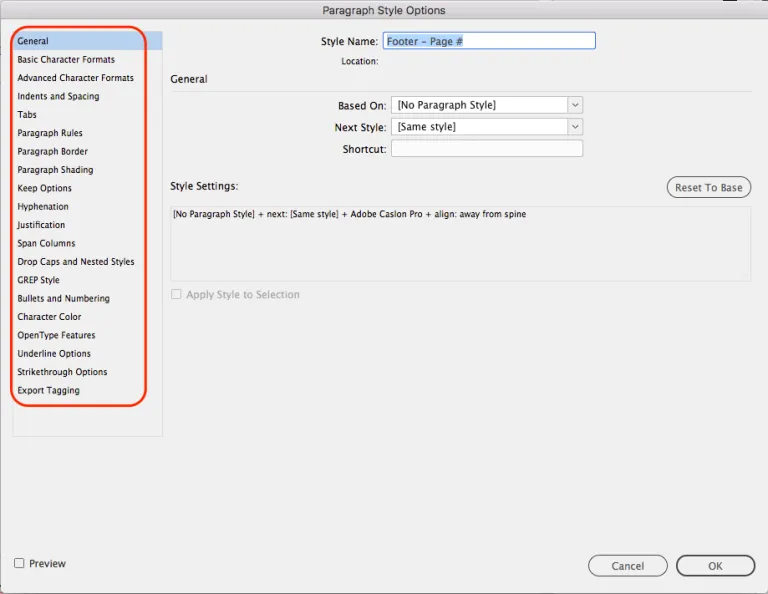Confirm with the OK button

716,566
